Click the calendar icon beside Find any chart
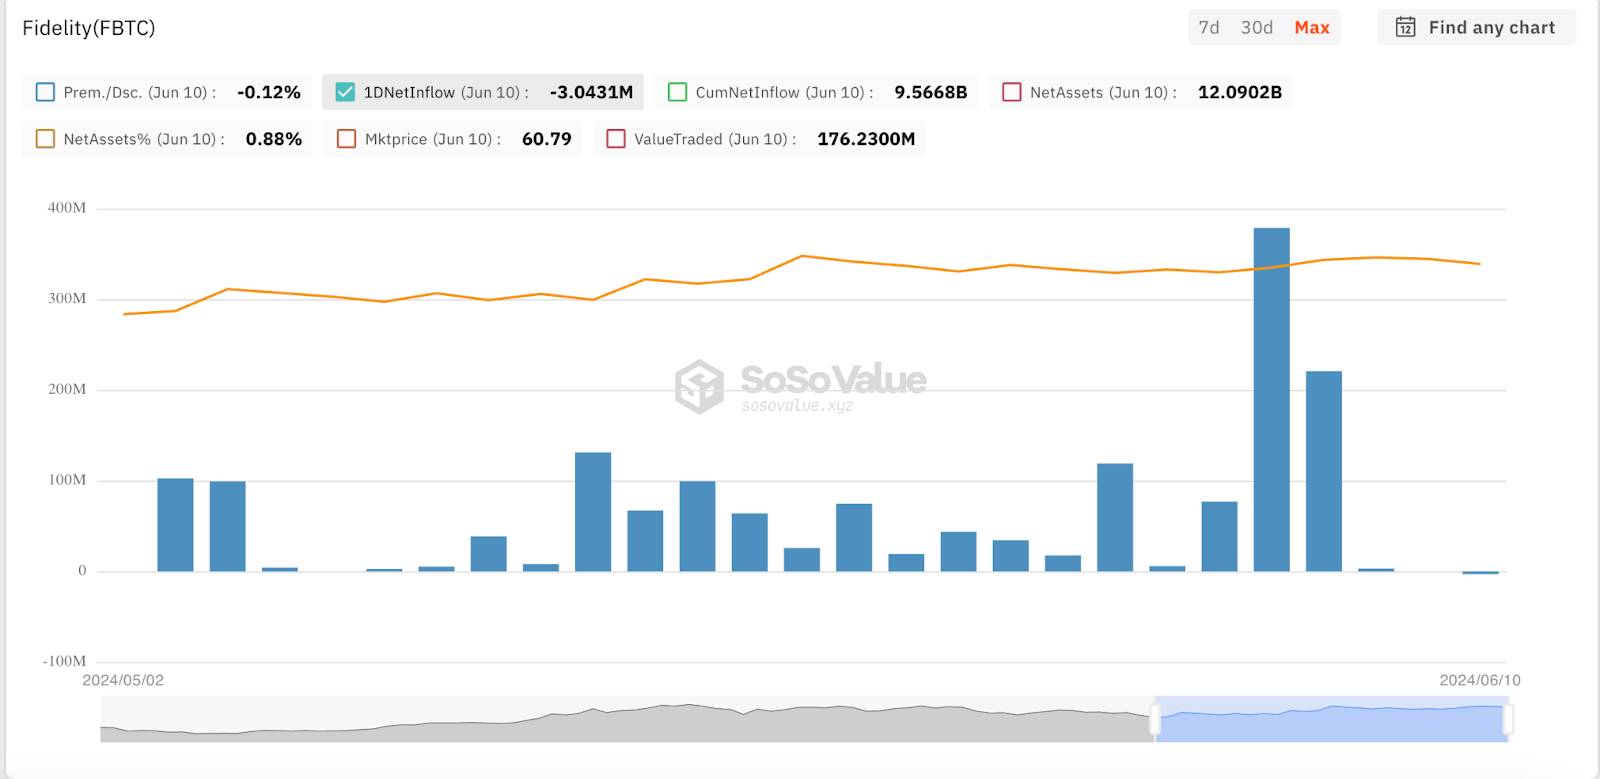The image size is (1600, 779). click(1405, 27)
